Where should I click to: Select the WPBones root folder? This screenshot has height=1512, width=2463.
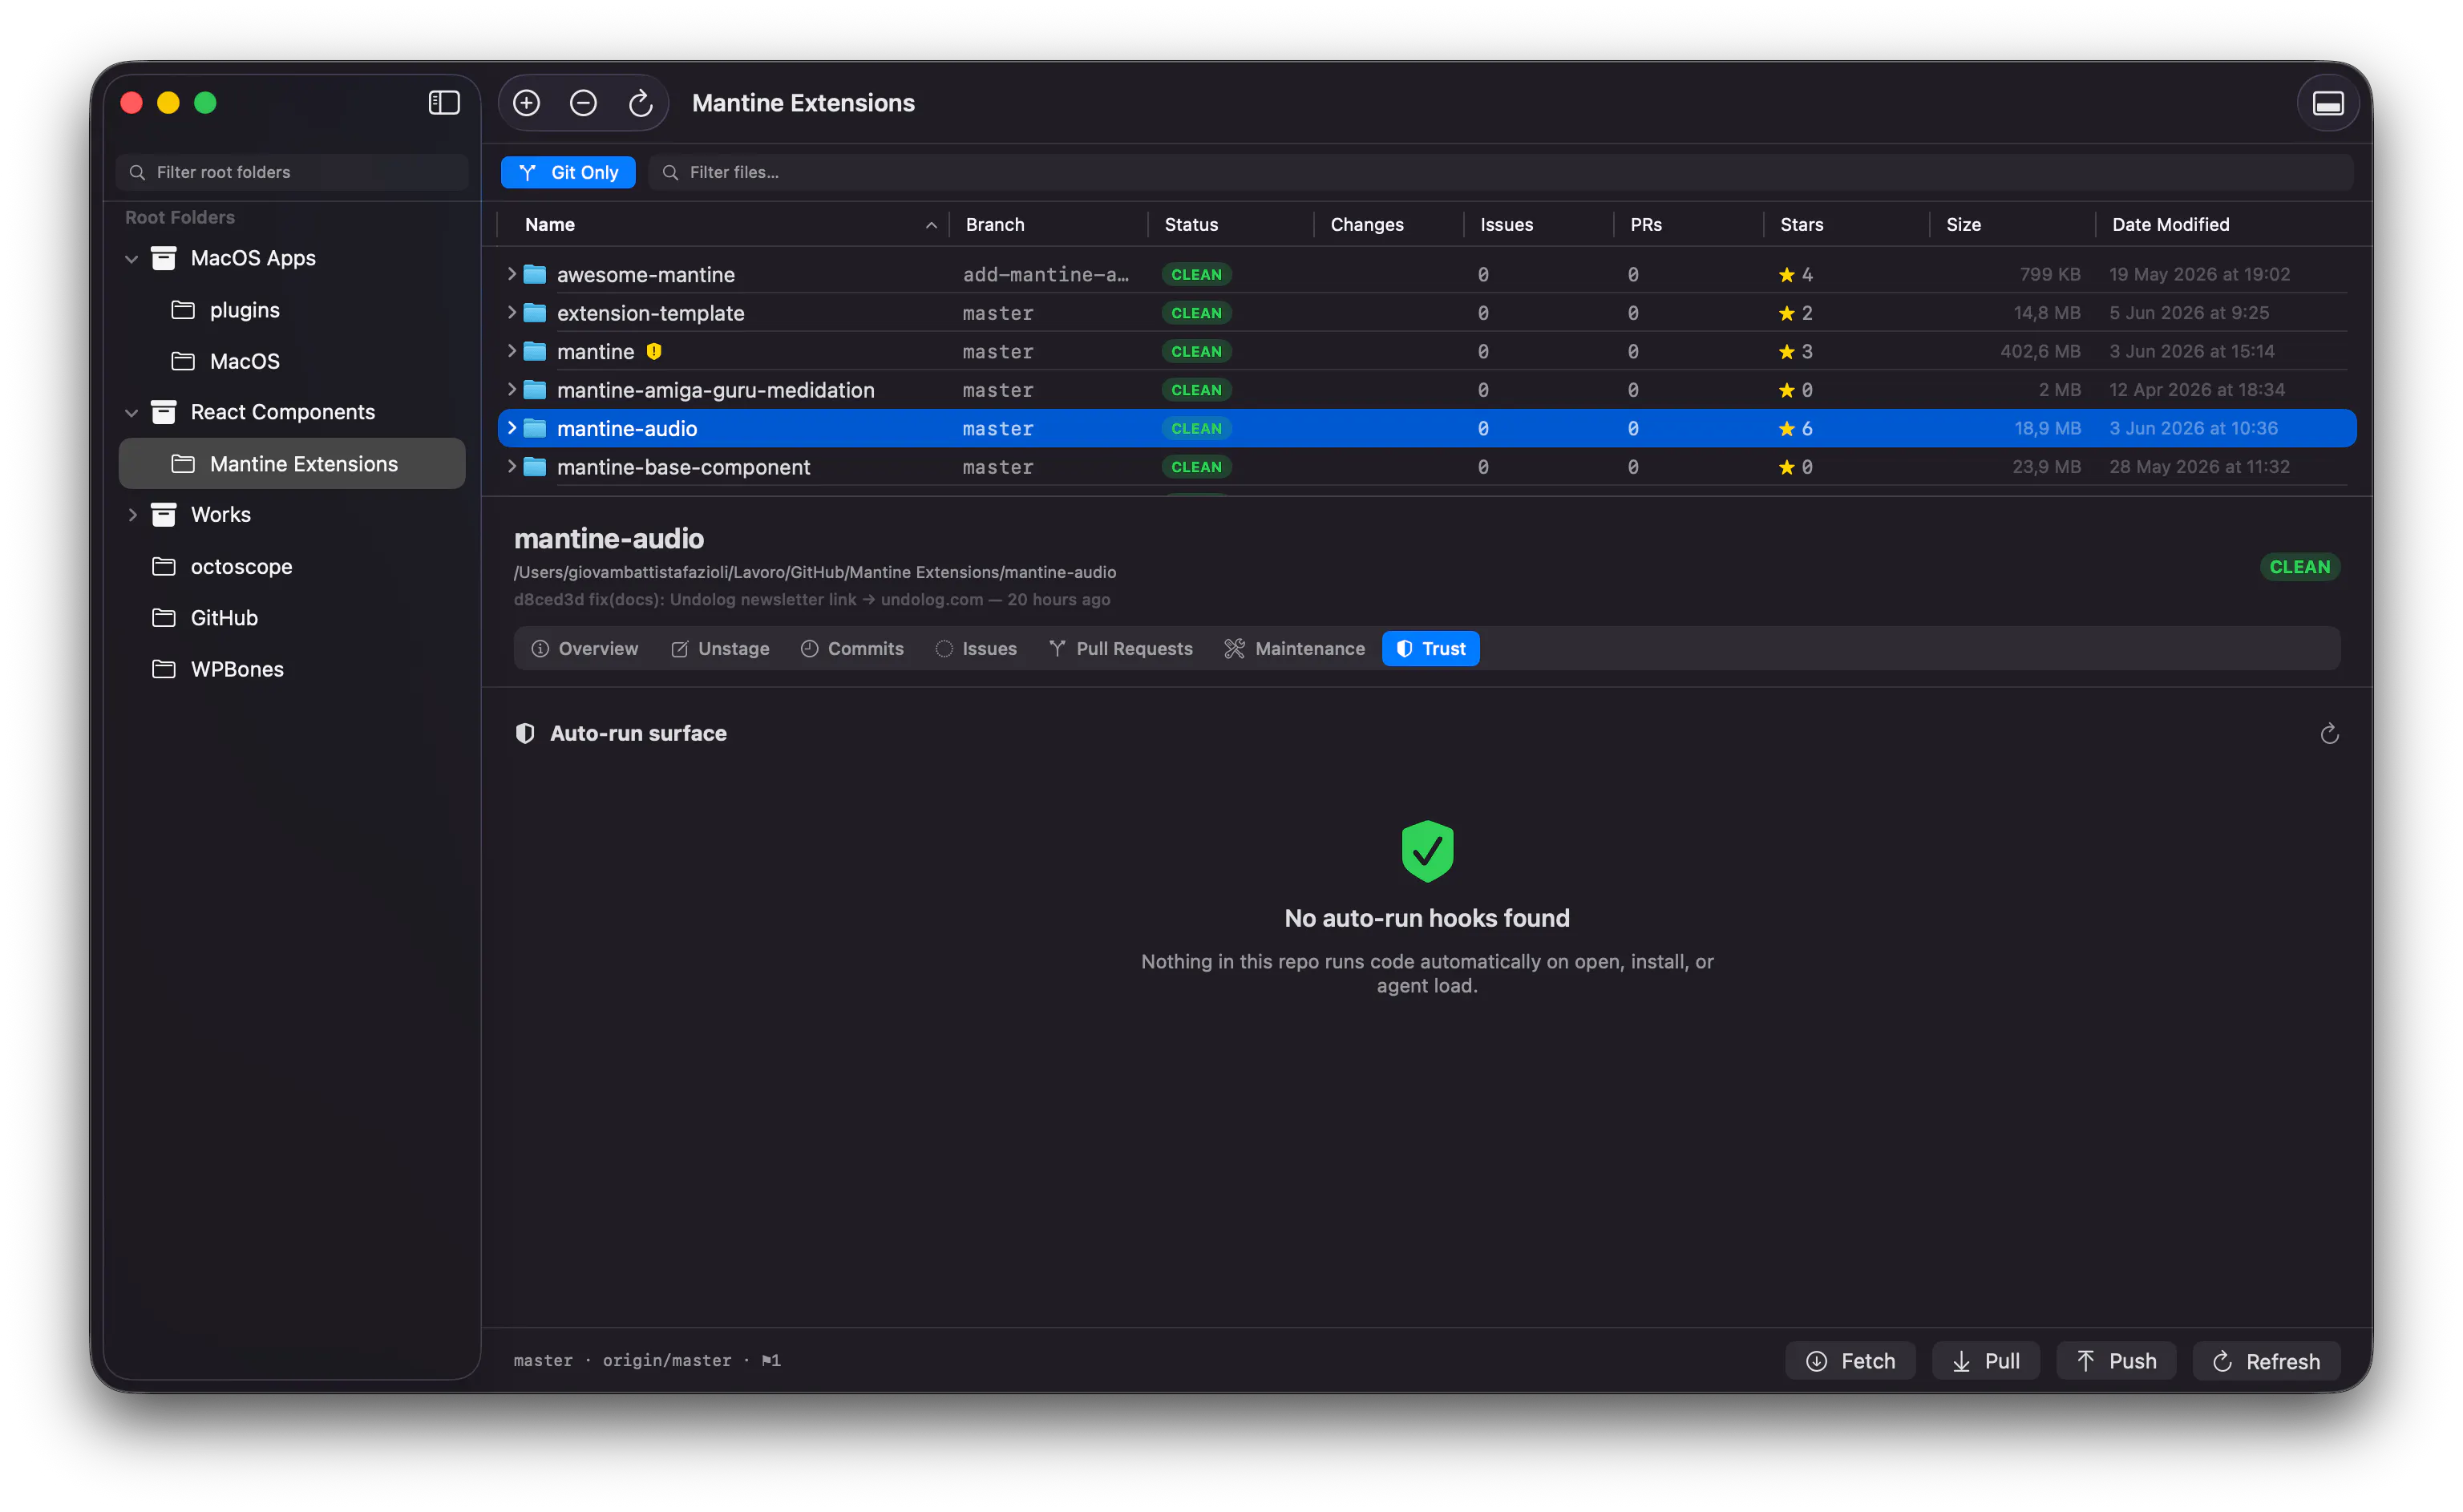click(292, 669)
